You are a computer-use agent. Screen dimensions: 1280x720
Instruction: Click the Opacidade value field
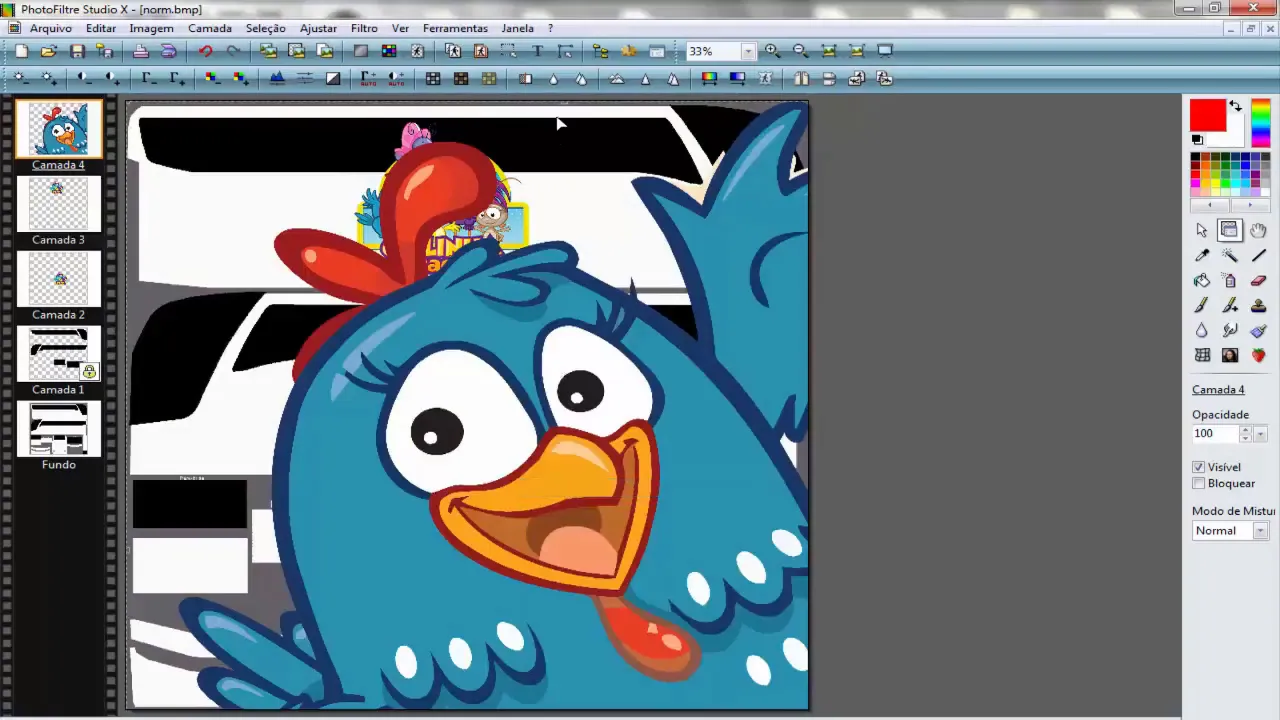coord(1214,434)
